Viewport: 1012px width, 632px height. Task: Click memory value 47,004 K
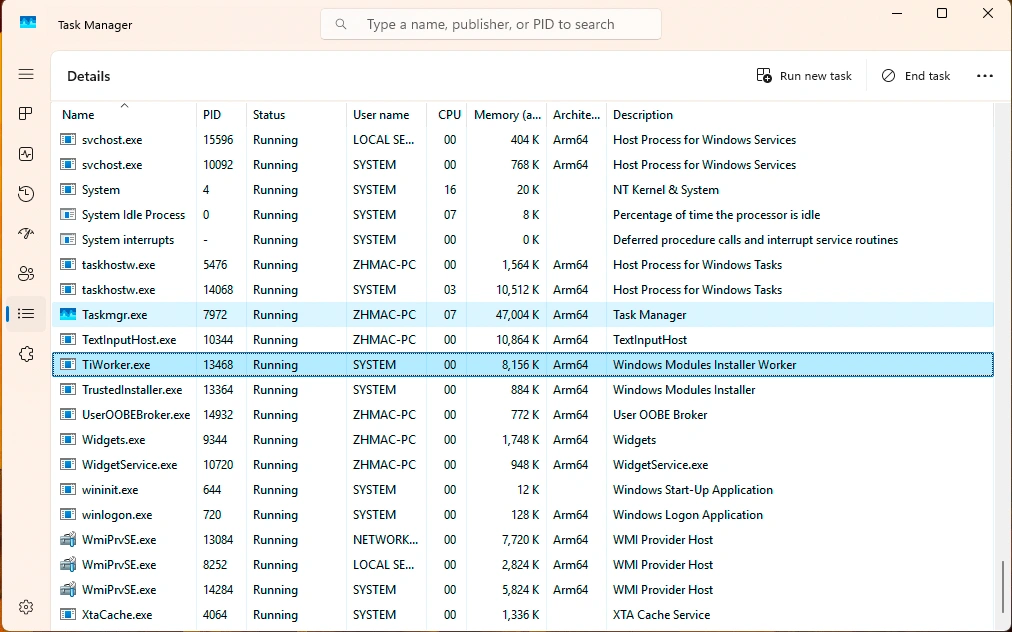tap(517, 315)
